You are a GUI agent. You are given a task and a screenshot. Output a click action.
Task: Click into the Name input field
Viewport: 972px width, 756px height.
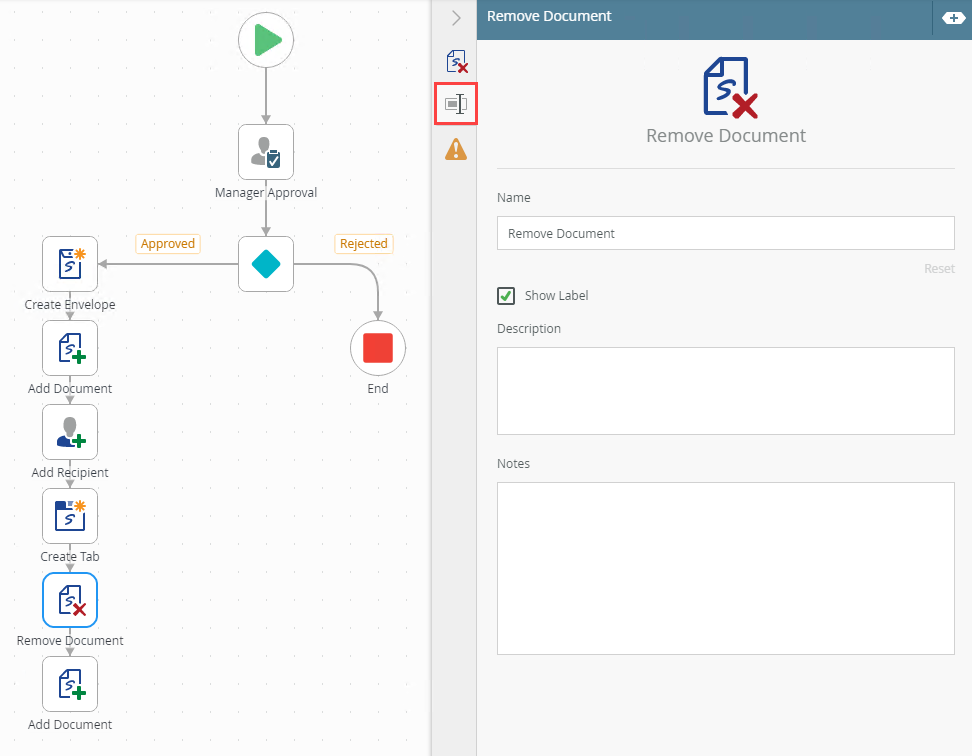[725, 234]
